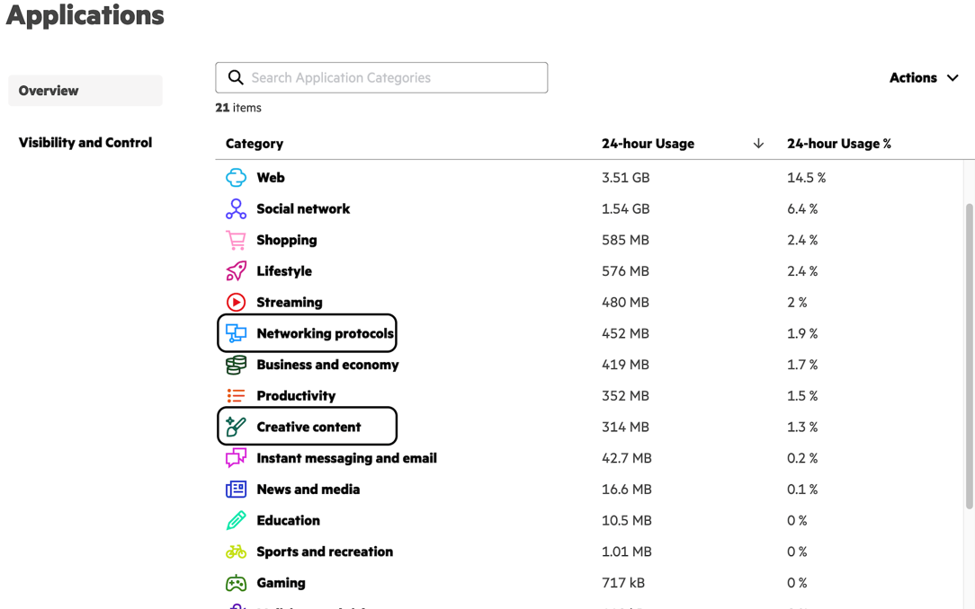Click the Gaming controller icon
The height and width of the screenshot is (609, 975).
tap(236, 583)
